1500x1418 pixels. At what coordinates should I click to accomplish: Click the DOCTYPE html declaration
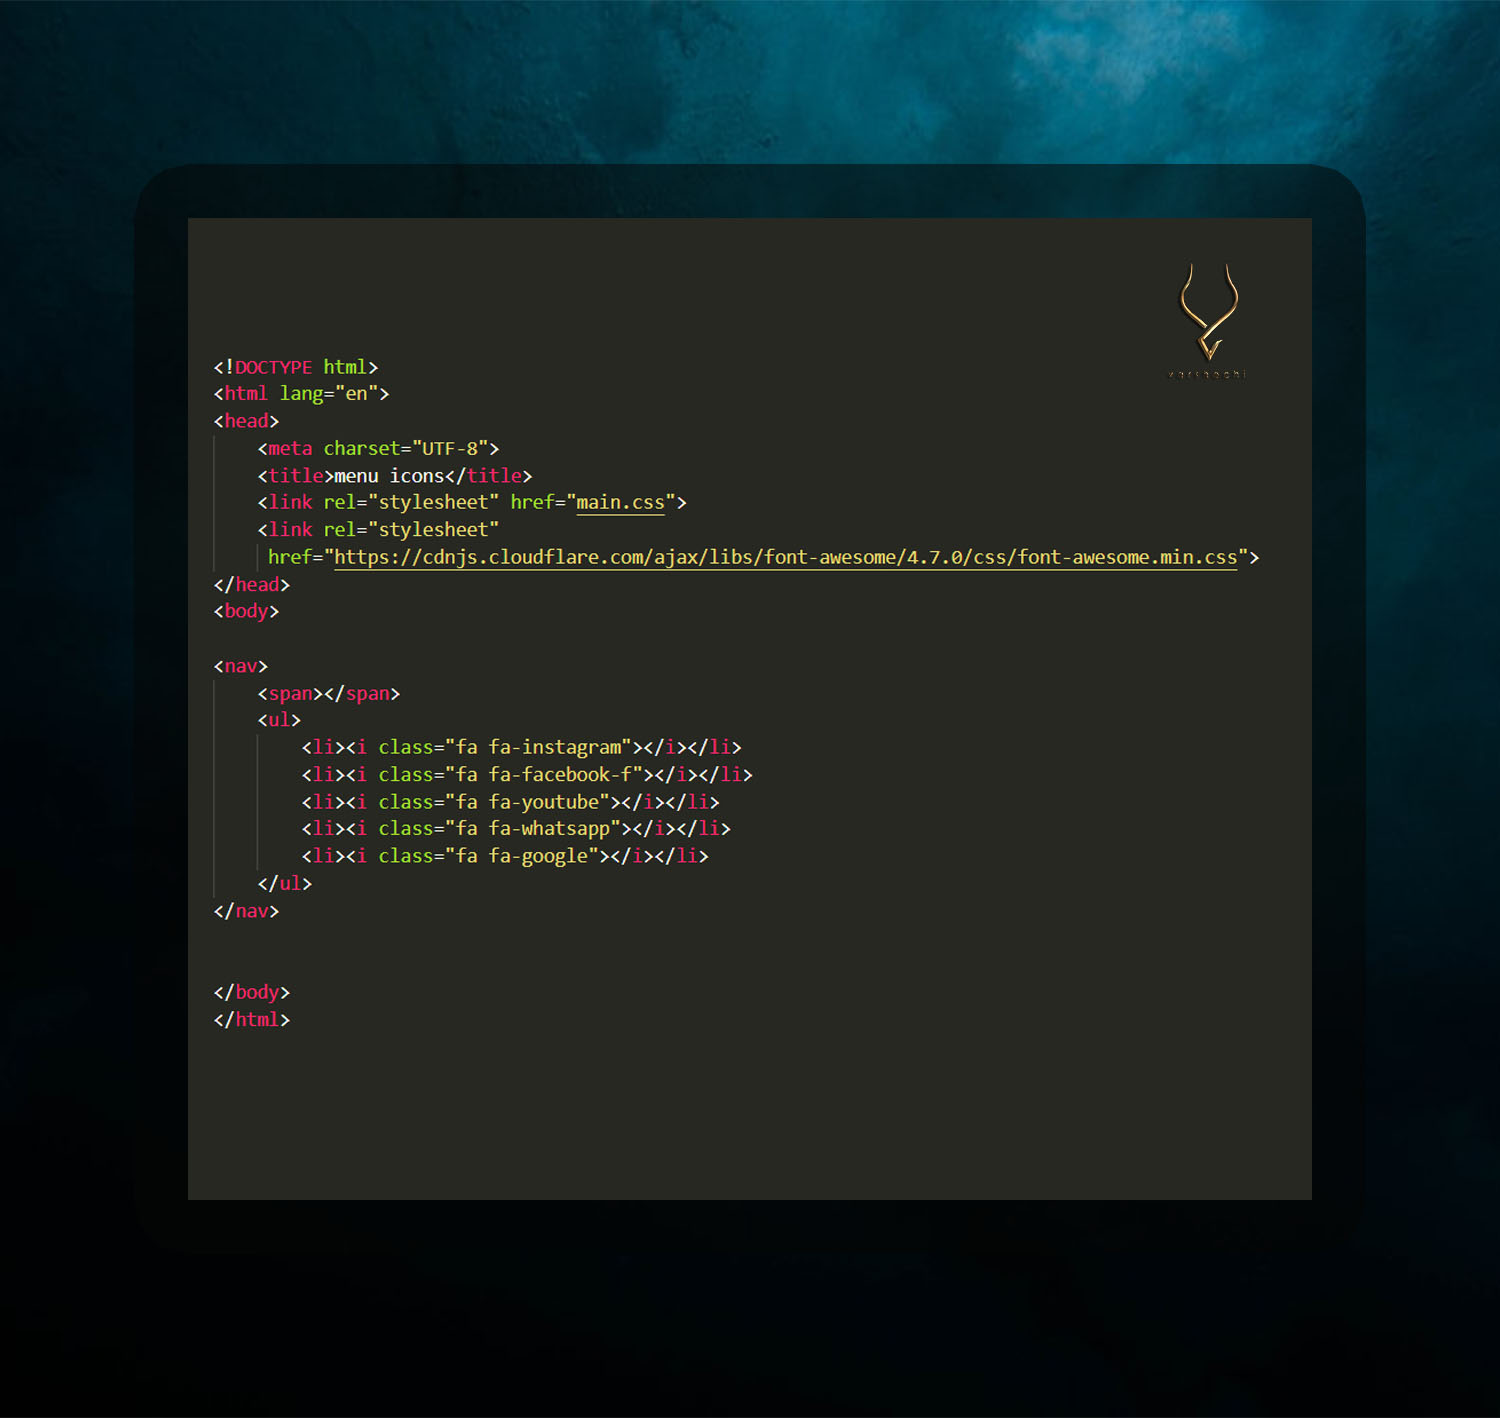[295, 367]
